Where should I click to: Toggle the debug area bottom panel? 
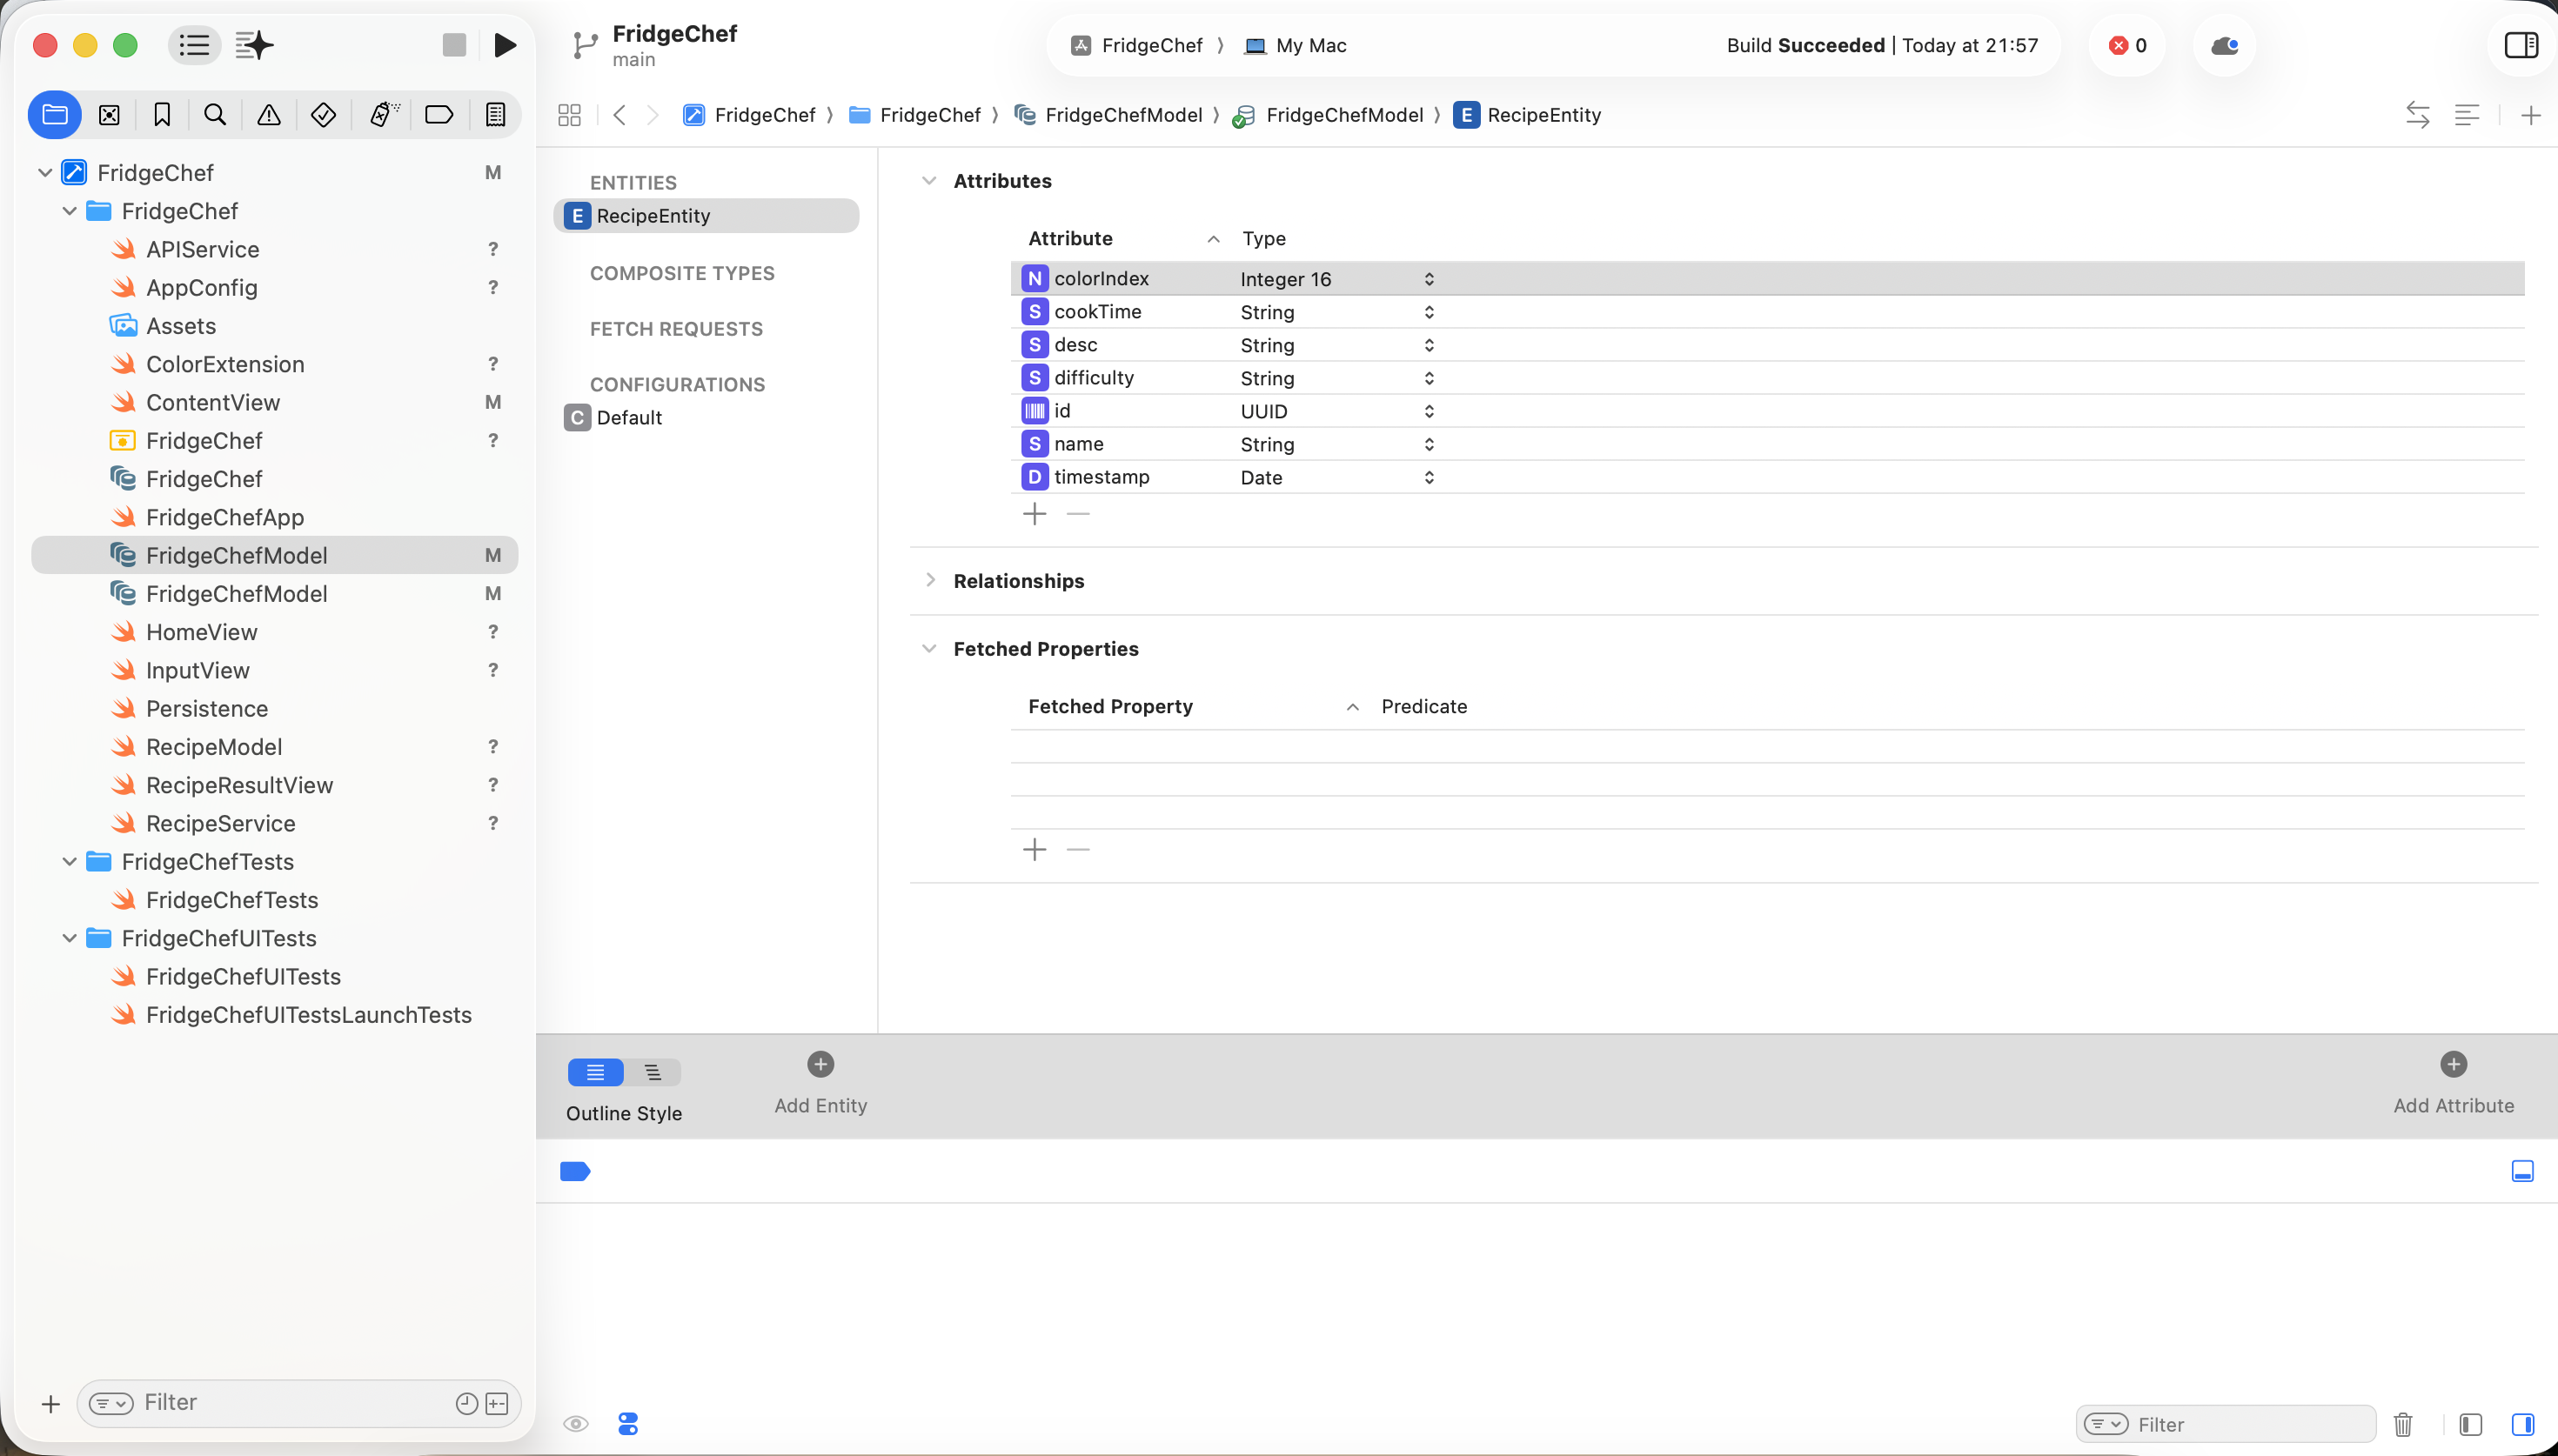[x=2522, y=1171]
